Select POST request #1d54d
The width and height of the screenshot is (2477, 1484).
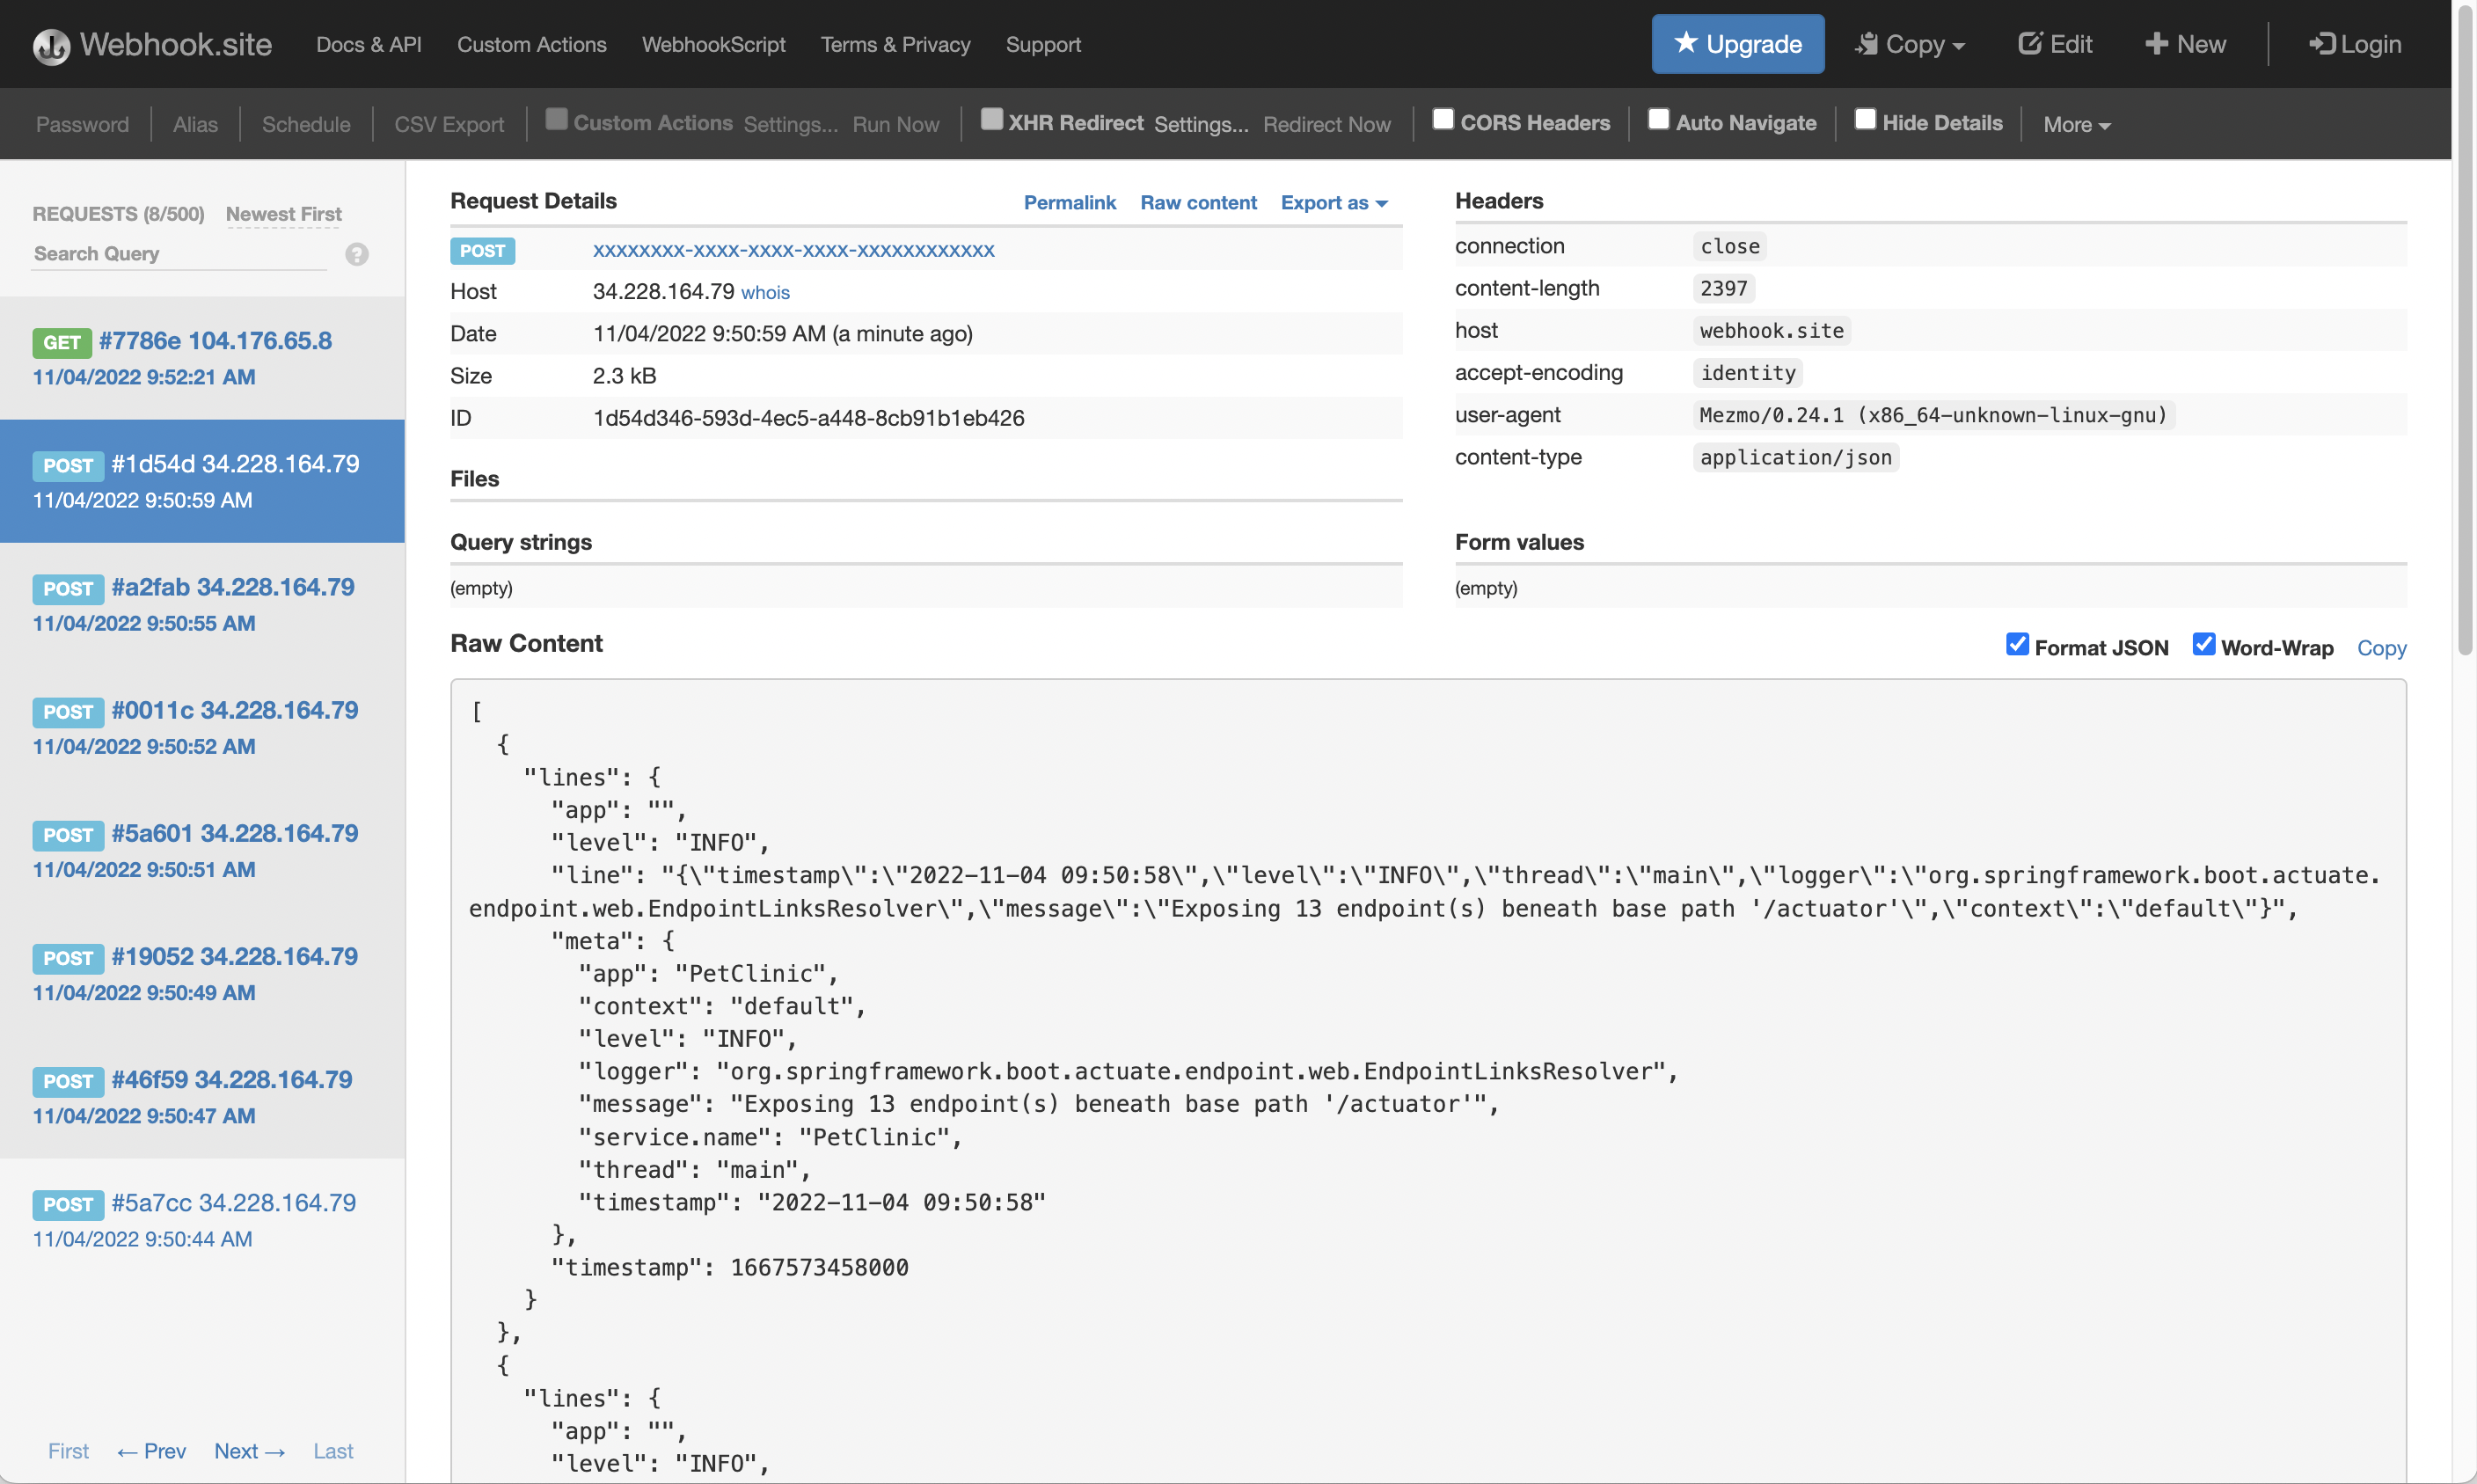click(x=202, y=481)
